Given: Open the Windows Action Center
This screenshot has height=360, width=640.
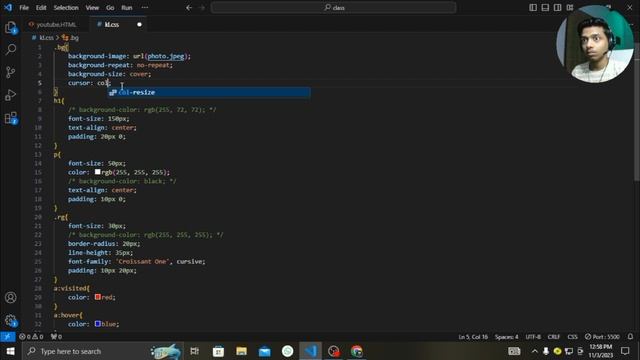Looking at the screenshot, I should [x=625, y=351].
